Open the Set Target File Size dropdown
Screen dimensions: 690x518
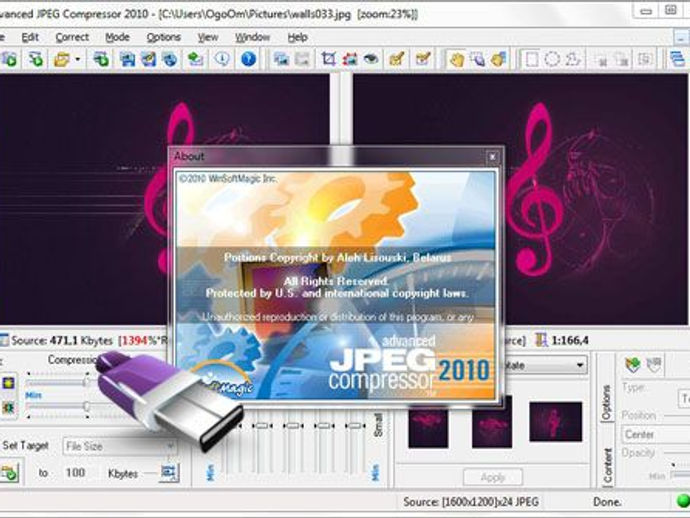[120, 446]
